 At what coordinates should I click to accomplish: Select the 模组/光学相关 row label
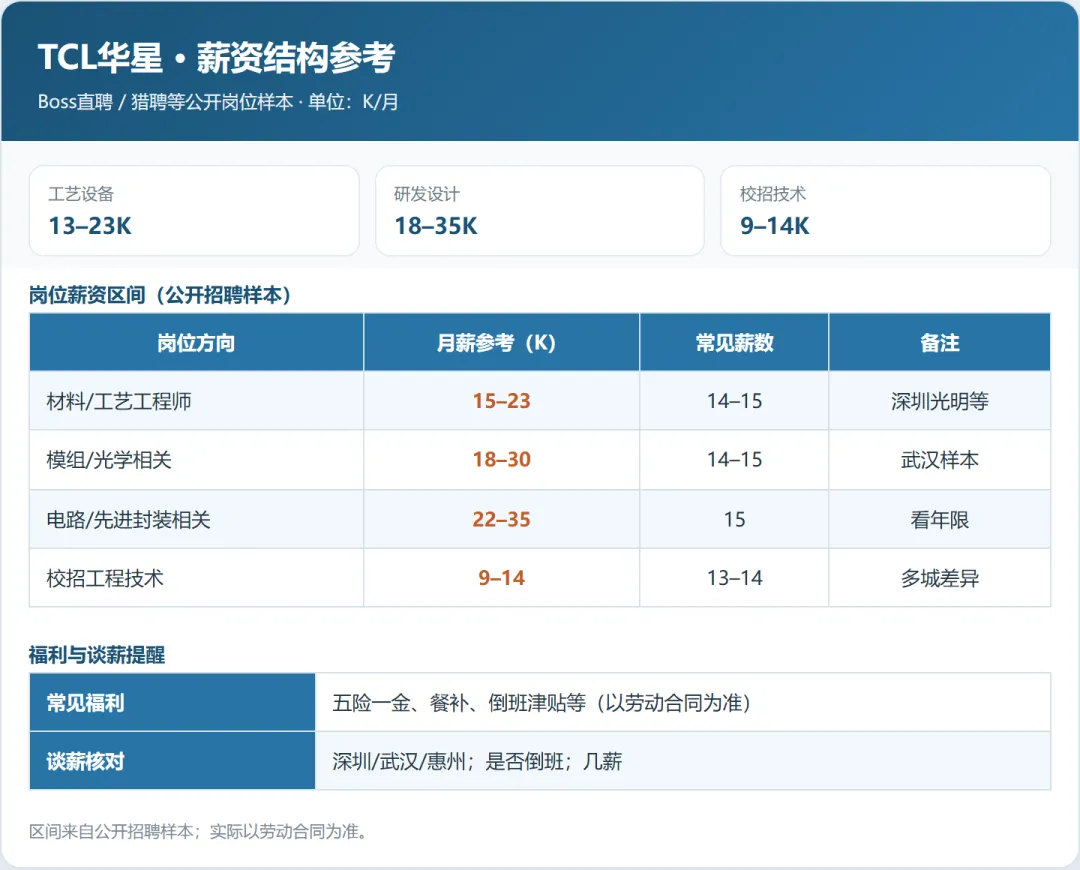(x=109, y=460)
